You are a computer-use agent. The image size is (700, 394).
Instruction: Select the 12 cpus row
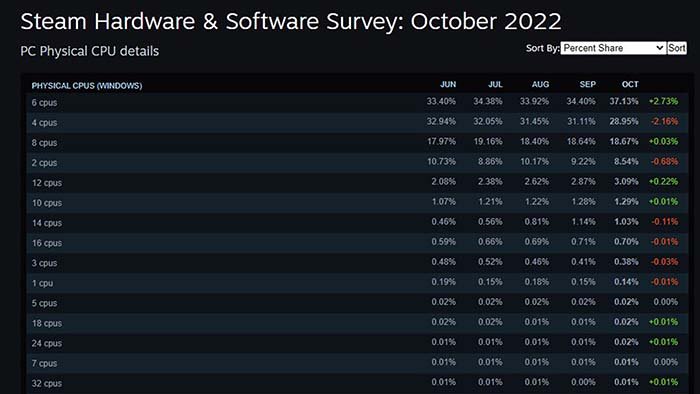pos(357,182)
